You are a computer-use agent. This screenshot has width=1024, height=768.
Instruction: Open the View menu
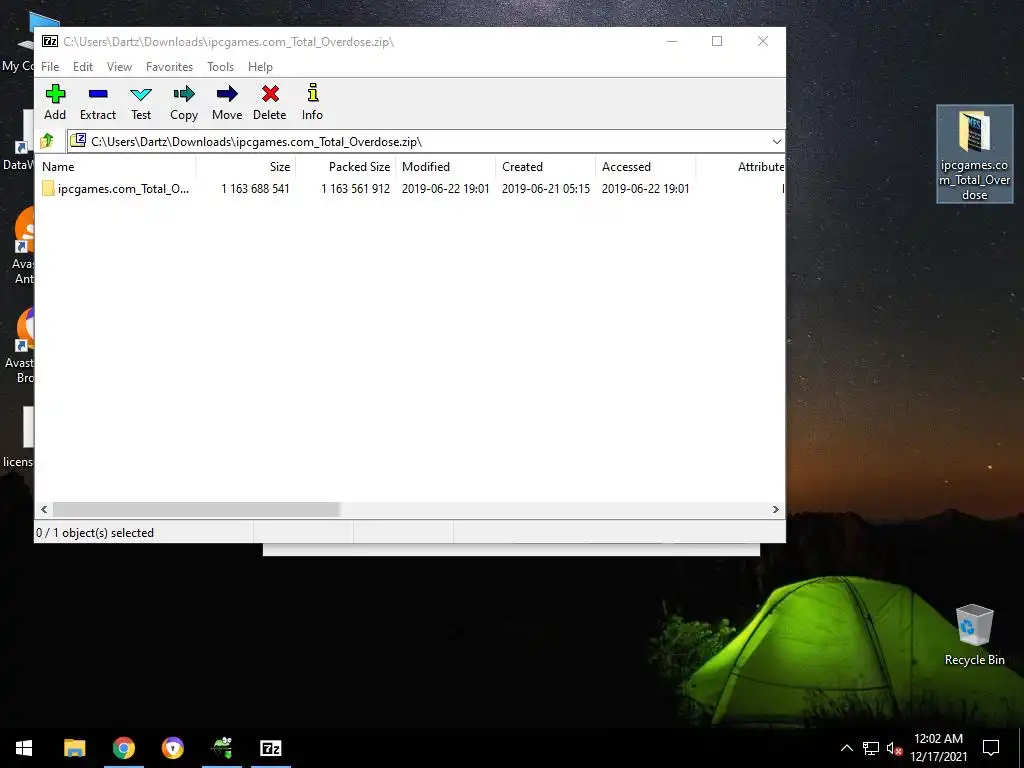120,67
